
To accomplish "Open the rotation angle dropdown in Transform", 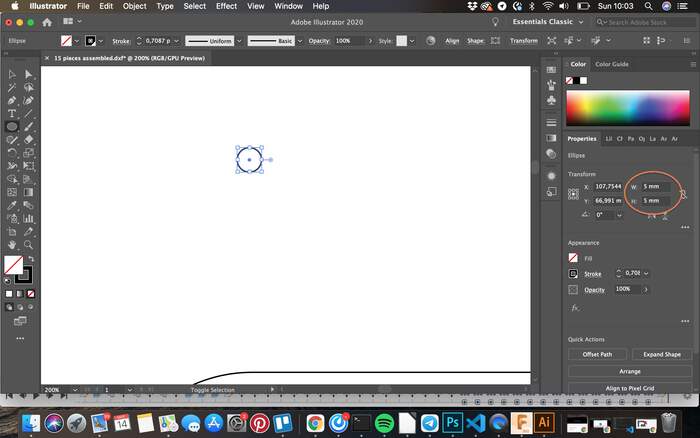I will click(x=619, y=215).
